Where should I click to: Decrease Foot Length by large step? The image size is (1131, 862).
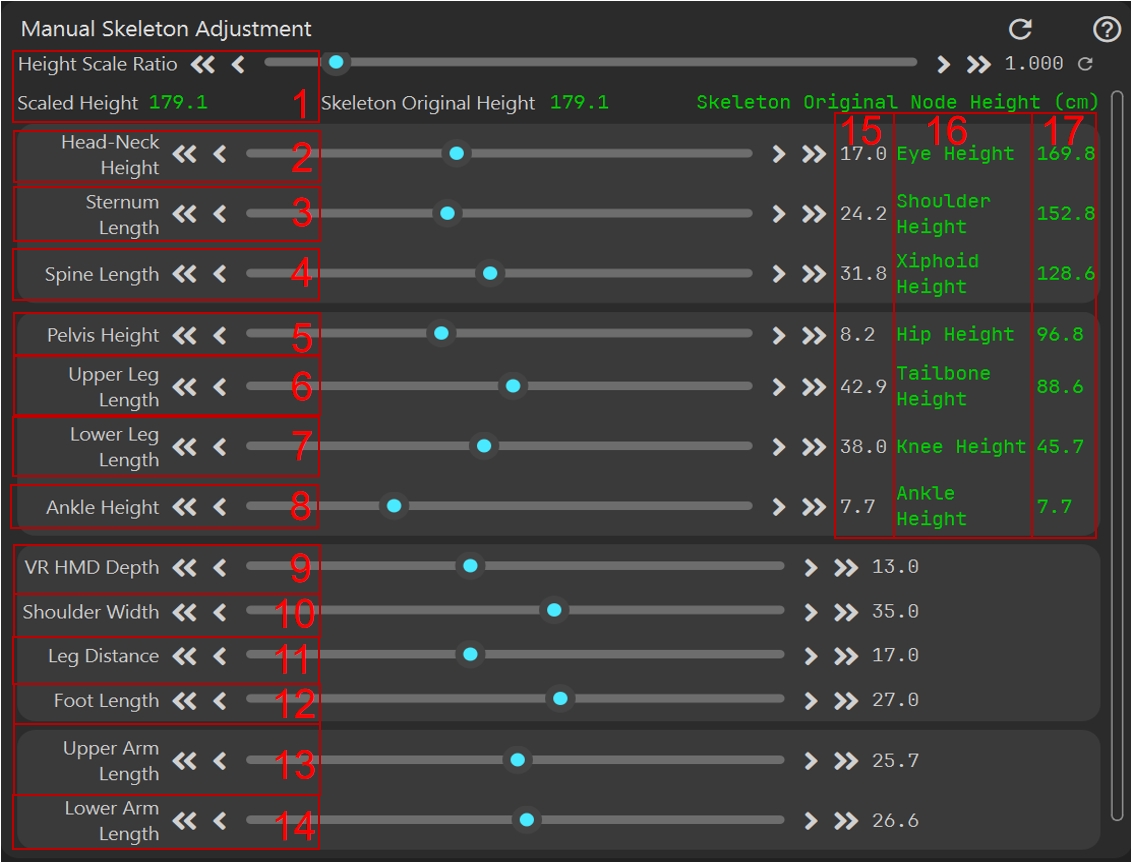(x=185, y=700)
